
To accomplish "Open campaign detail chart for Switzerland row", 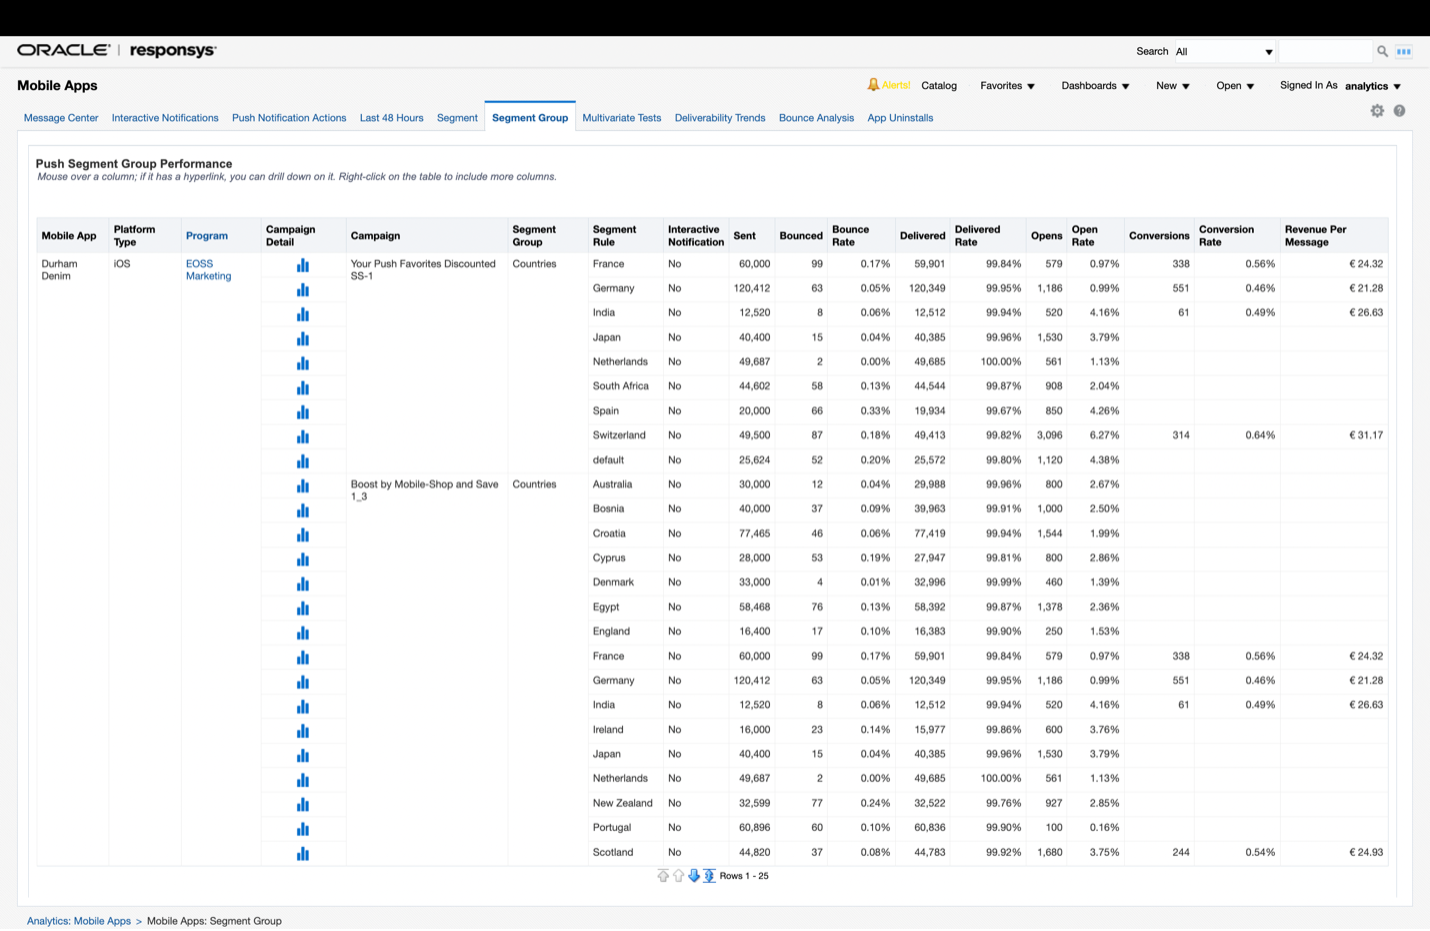I will 302,436.
